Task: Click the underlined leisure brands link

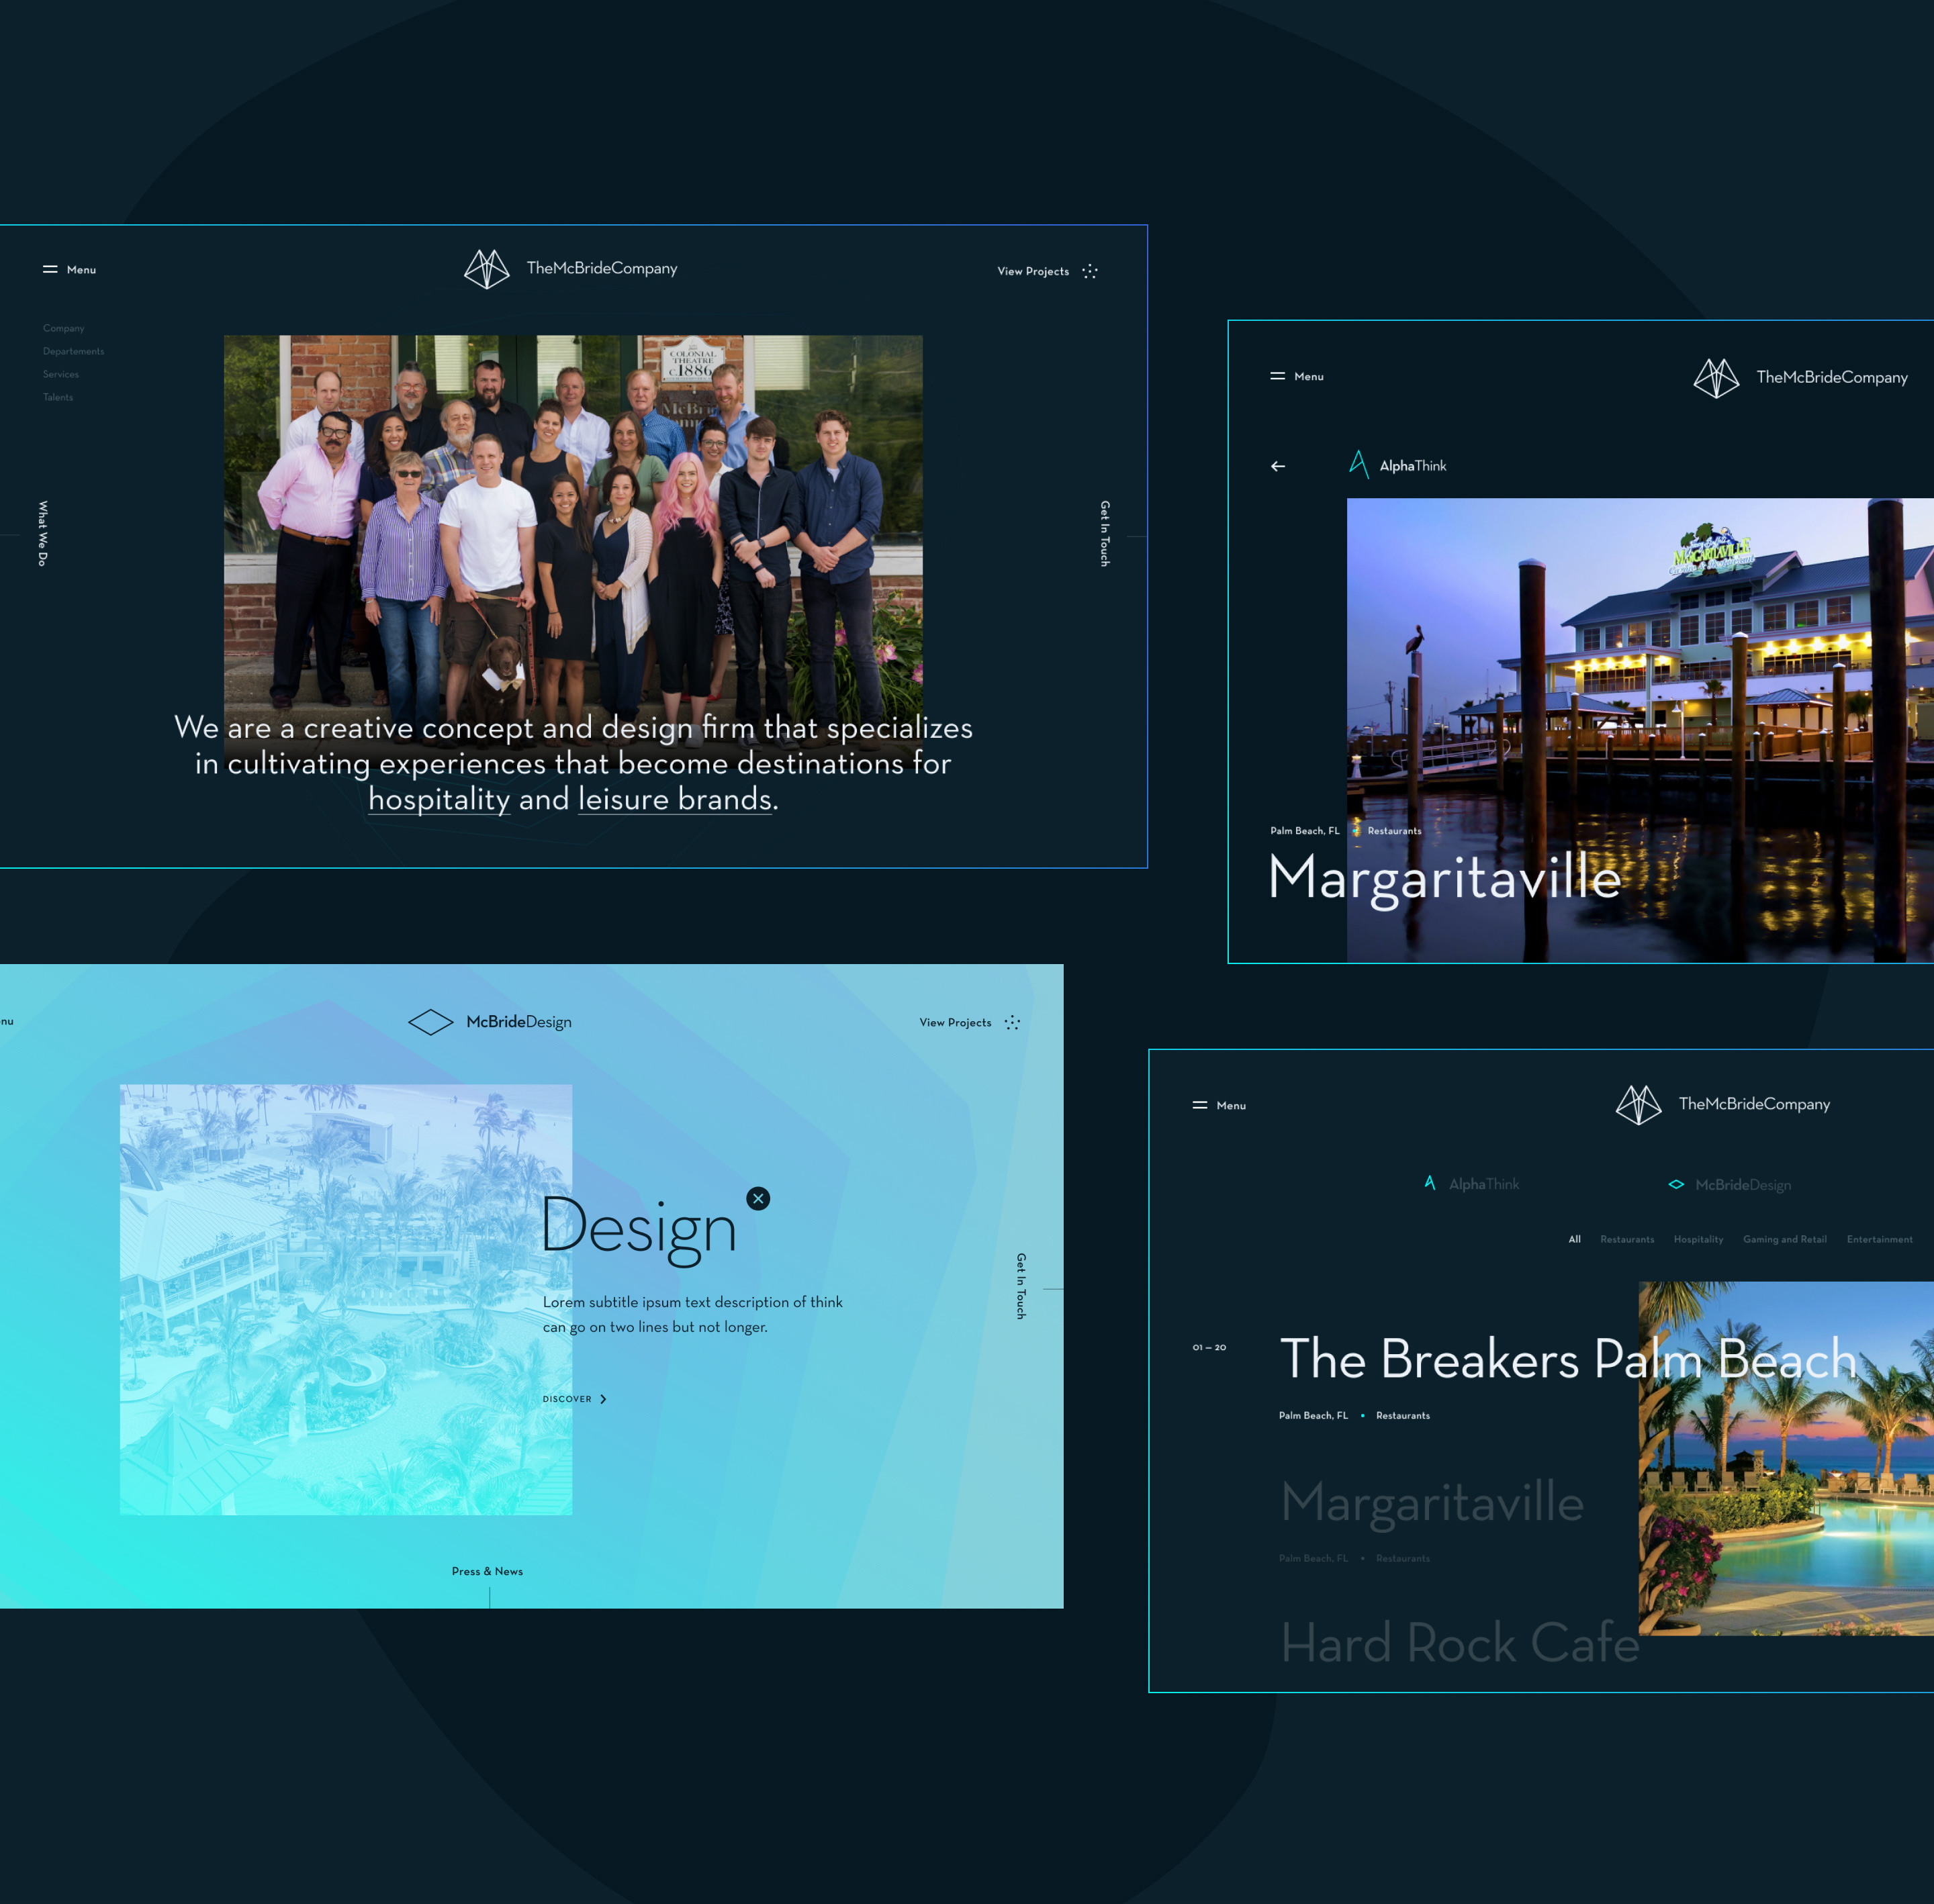Action: [675, 799]
